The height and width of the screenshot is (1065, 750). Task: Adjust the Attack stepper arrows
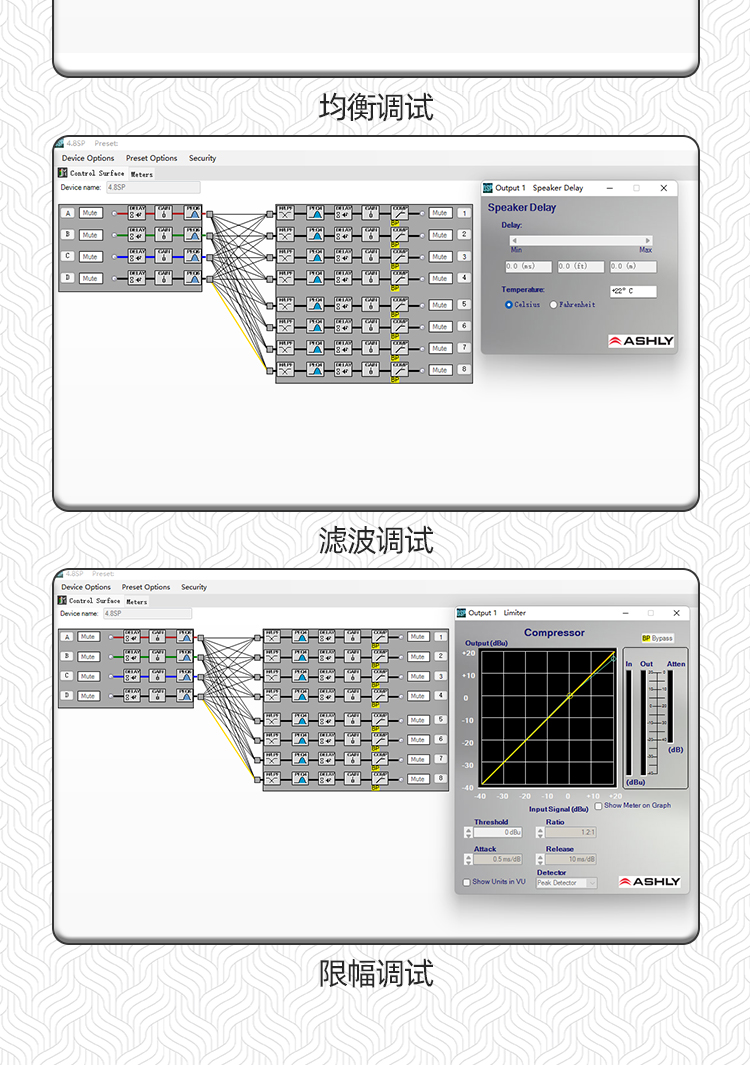[468, 860]
